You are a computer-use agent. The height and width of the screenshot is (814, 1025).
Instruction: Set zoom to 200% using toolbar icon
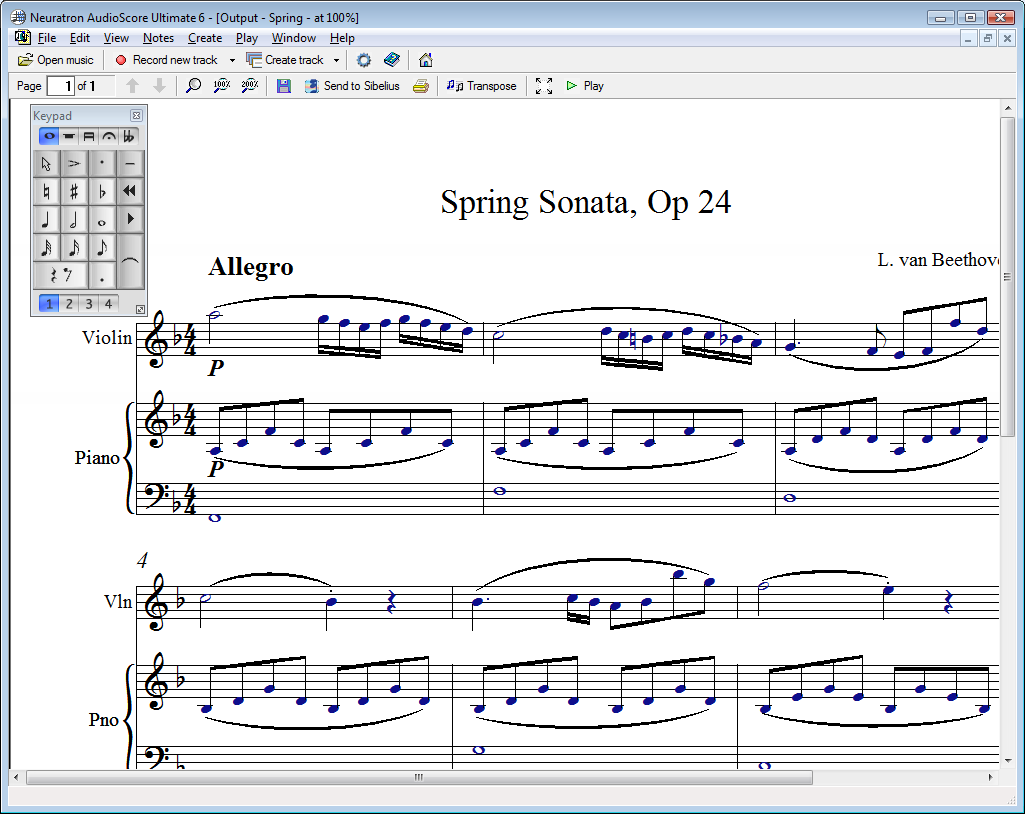250,86
